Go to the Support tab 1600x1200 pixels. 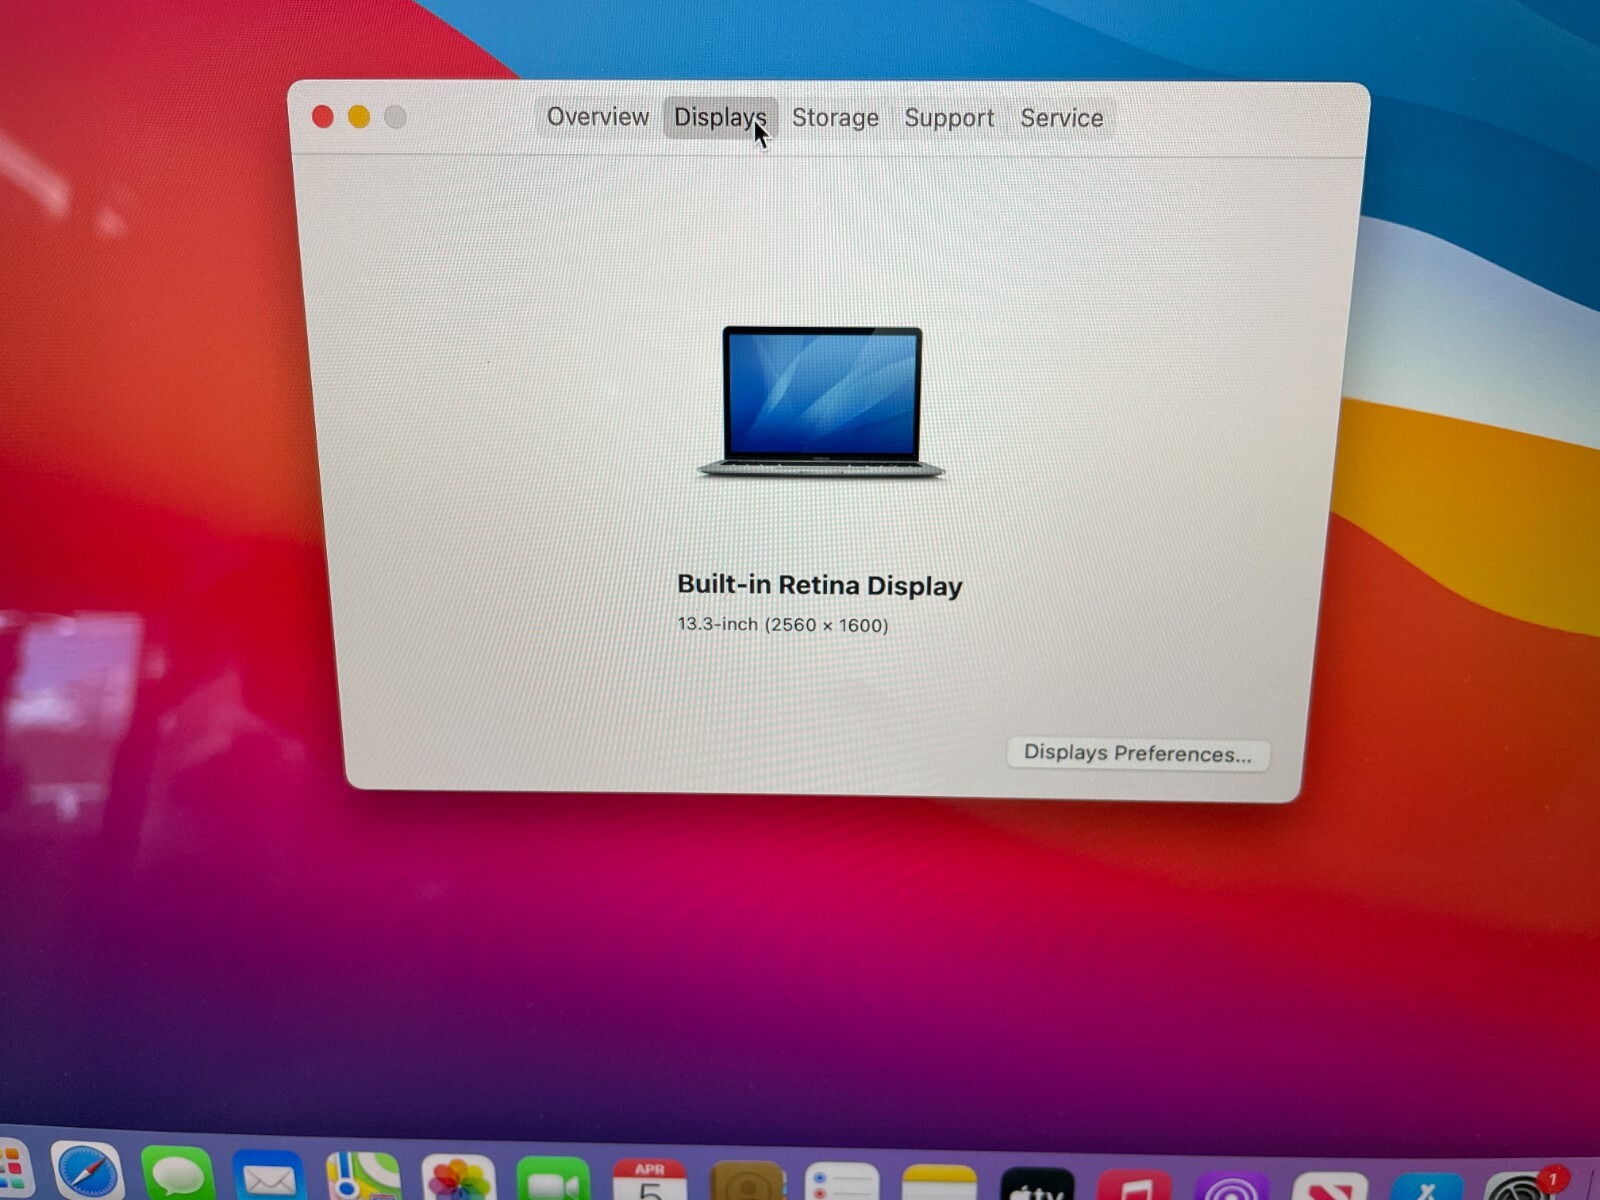(x=949, y=118)
